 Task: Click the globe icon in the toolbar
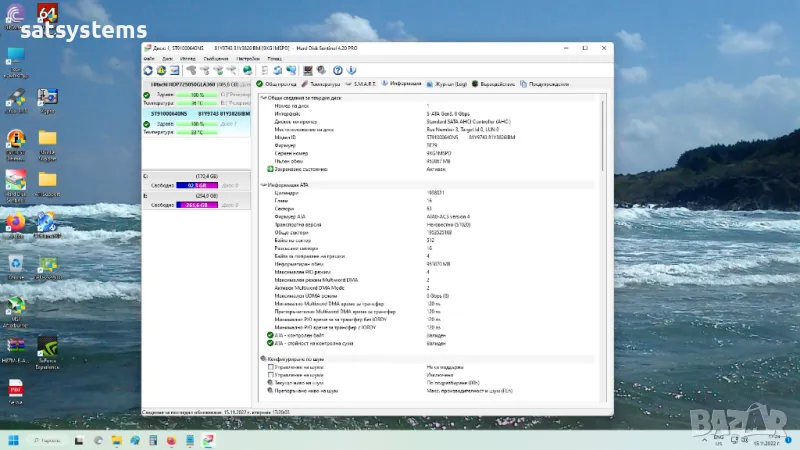pyautogui.click(x=247, y=70)
